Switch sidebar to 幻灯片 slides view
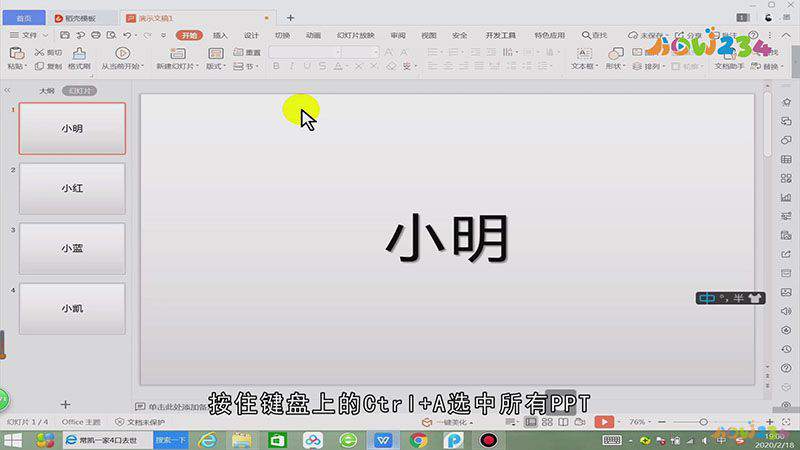Image resolution: width=800 pixels, height=450 pixels. pos(79,91)
